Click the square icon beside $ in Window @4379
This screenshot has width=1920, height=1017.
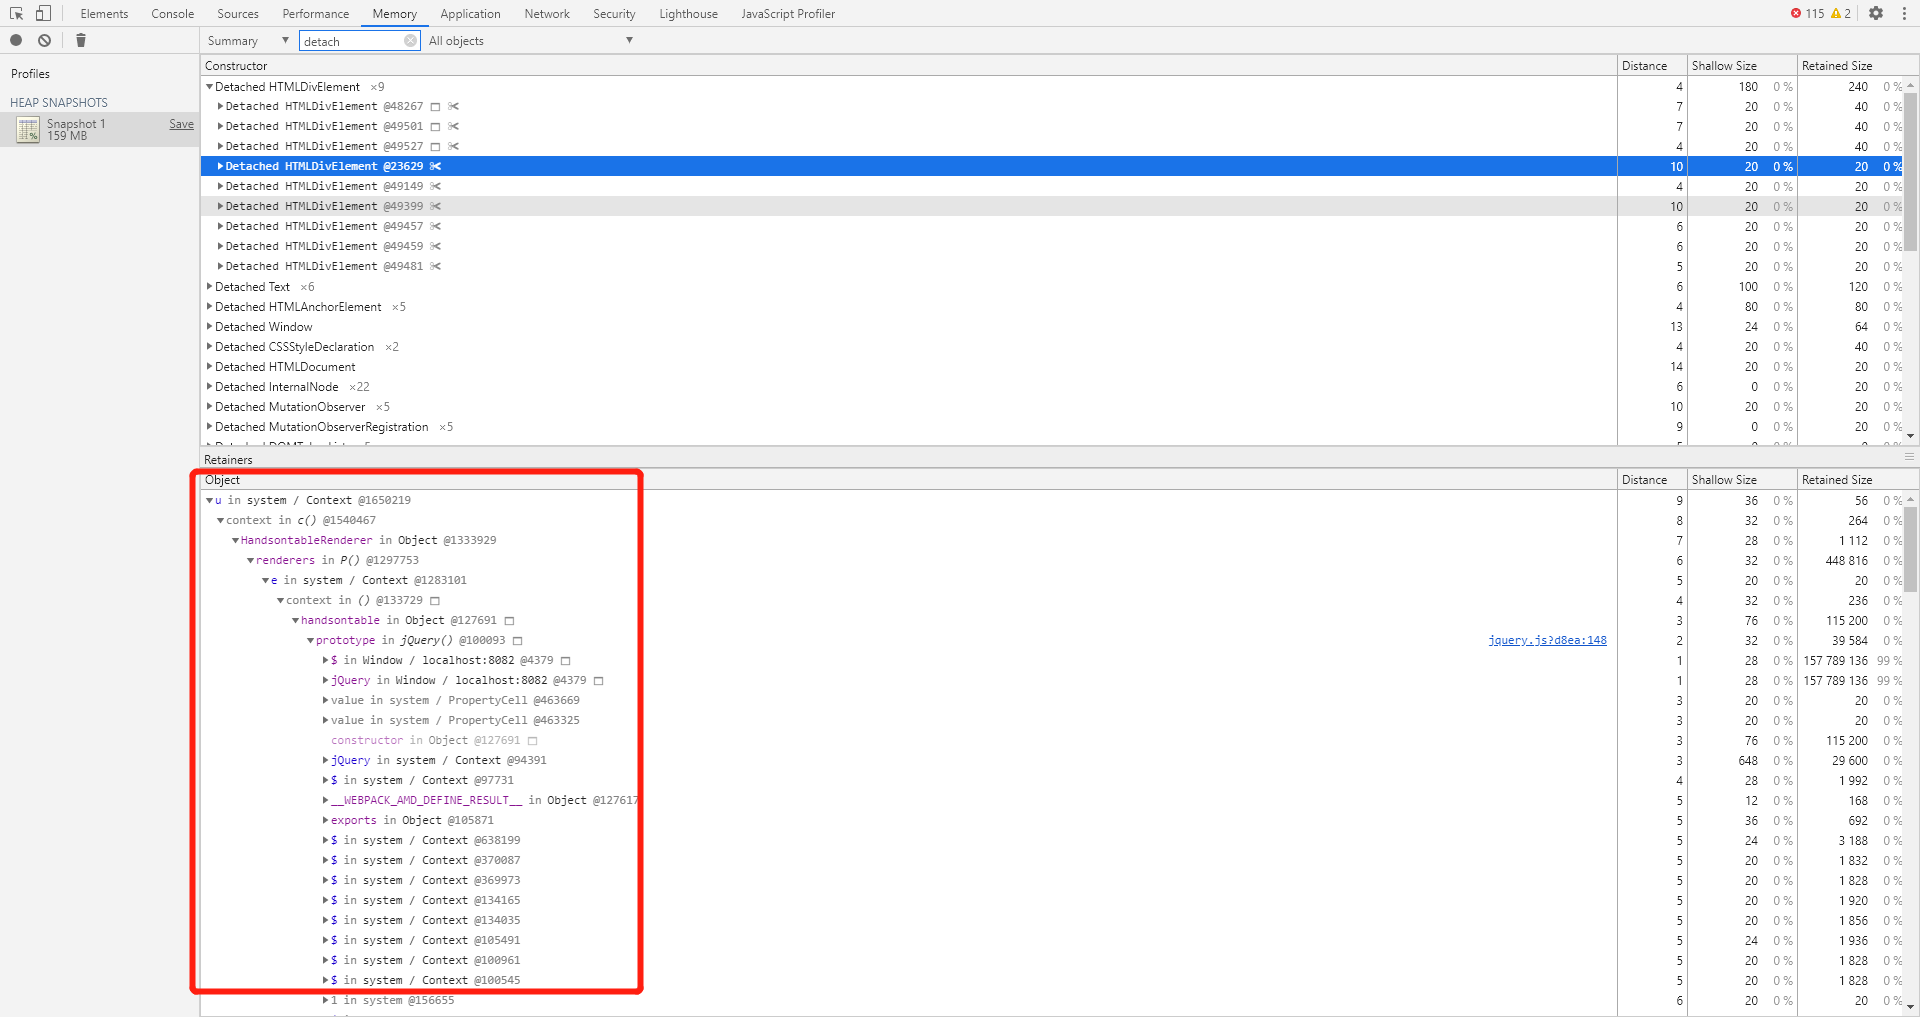pyautogui.click(x=565, y=660)
